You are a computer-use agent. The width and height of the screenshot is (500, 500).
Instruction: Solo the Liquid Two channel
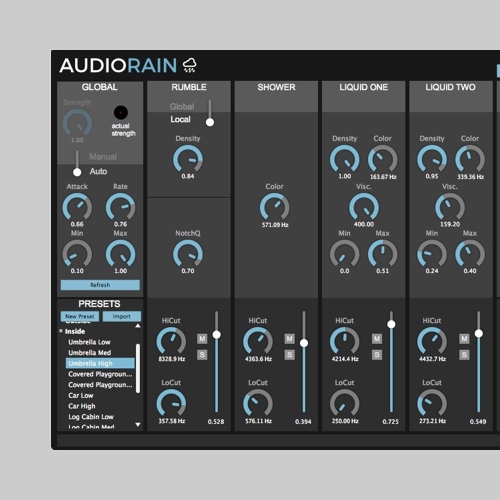point(464,355)
